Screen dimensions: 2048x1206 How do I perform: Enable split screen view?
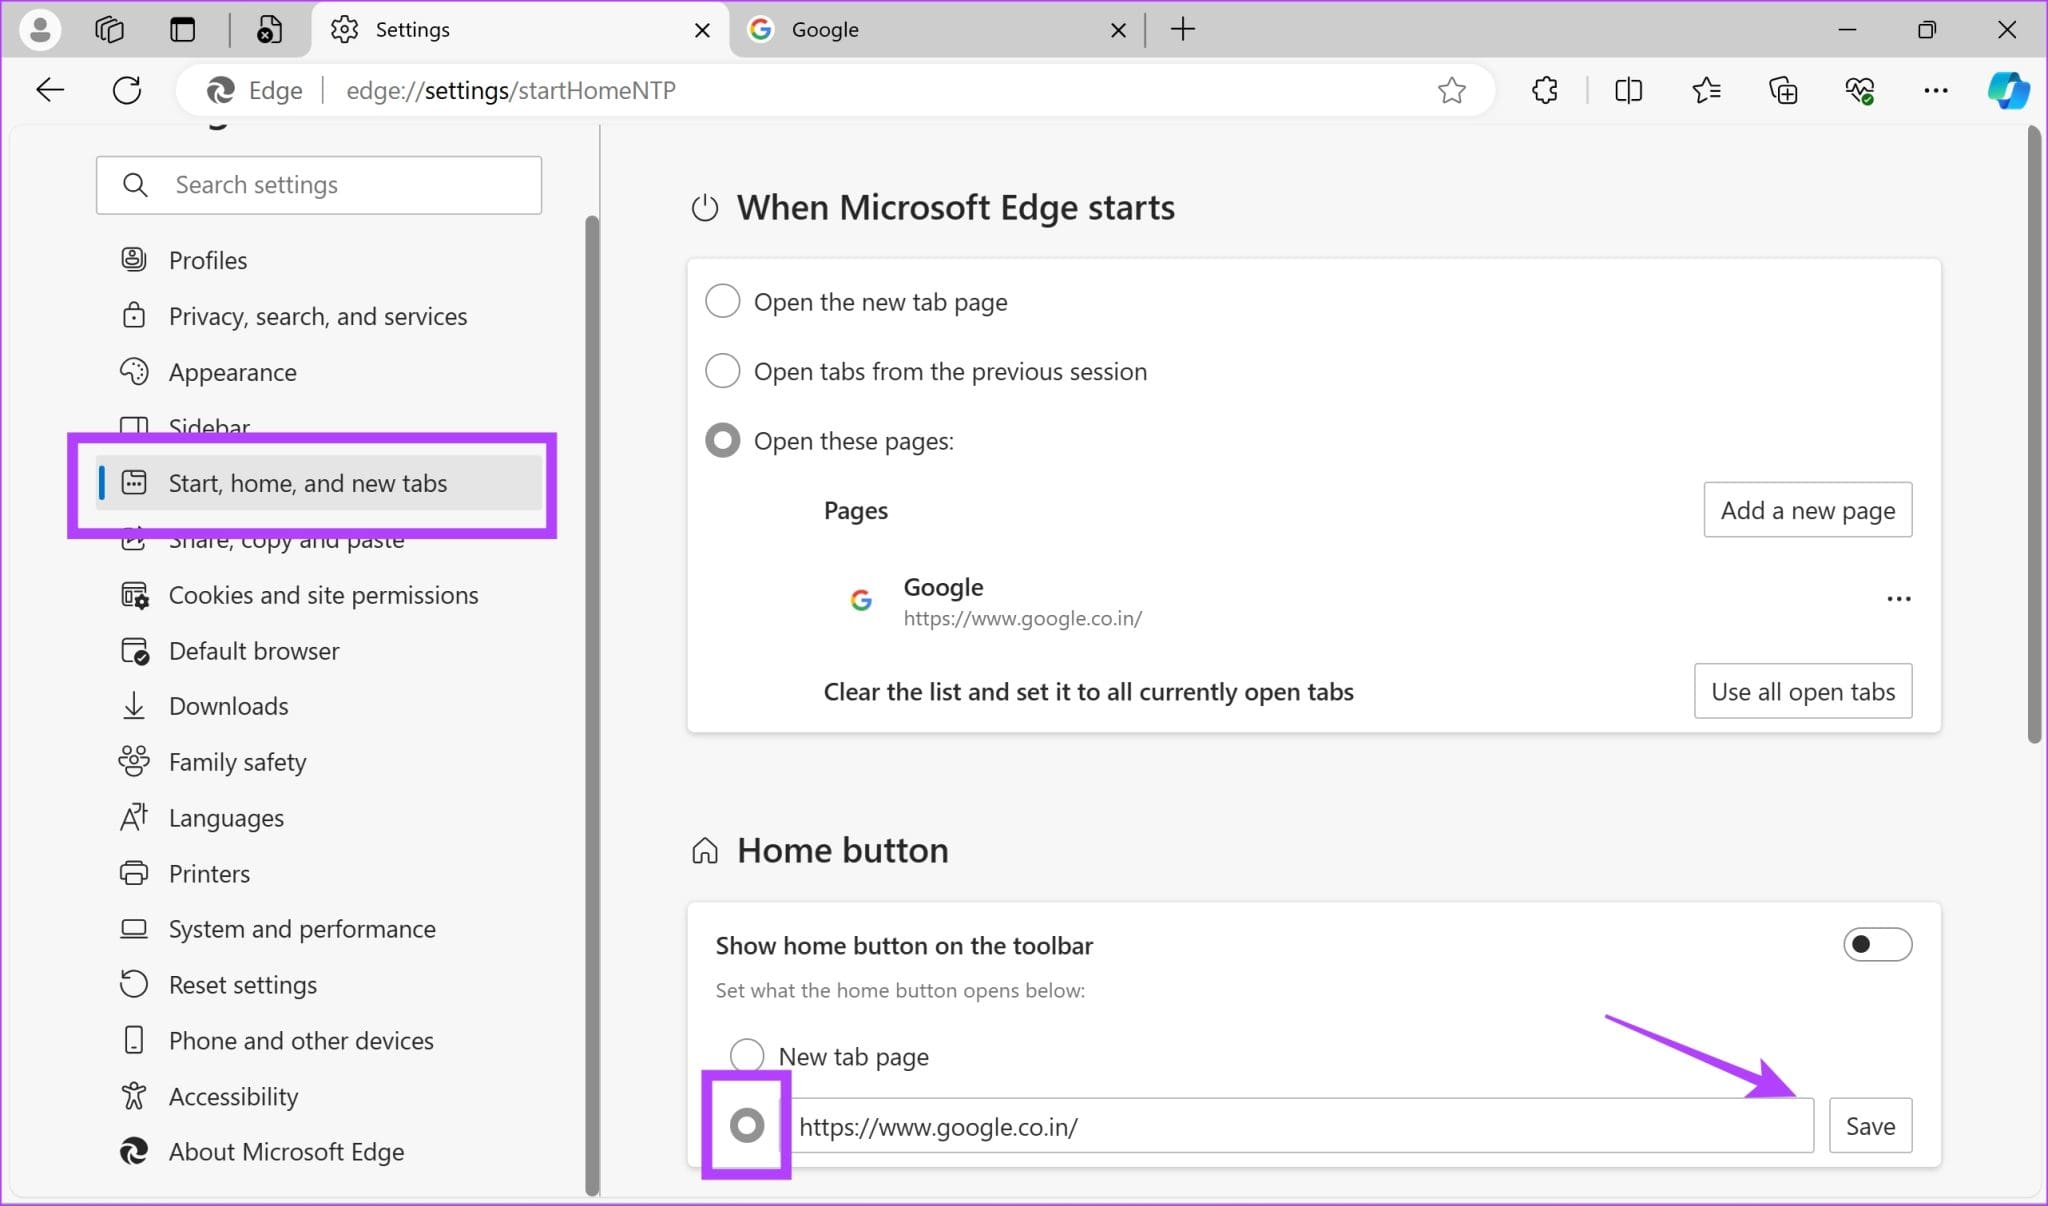click(1627, 89)
